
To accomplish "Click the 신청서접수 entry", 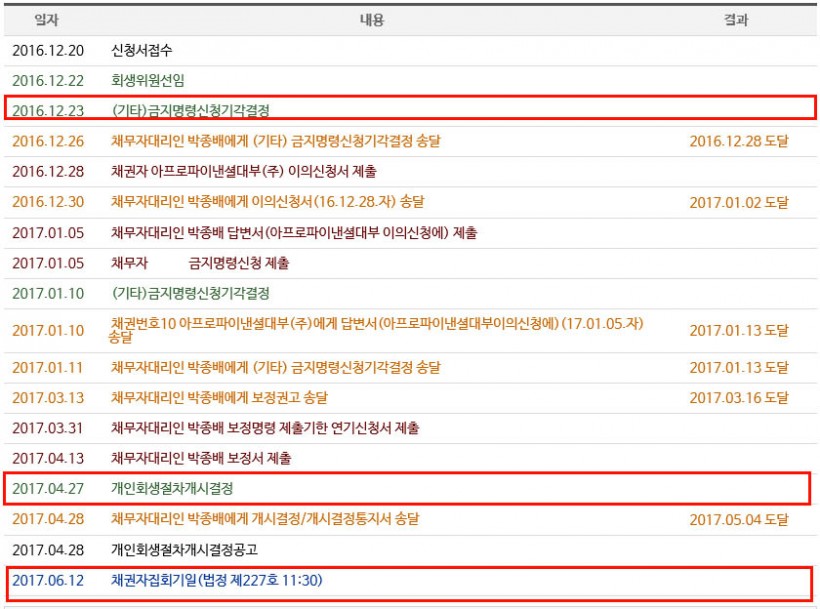I will tap(142, 50).
